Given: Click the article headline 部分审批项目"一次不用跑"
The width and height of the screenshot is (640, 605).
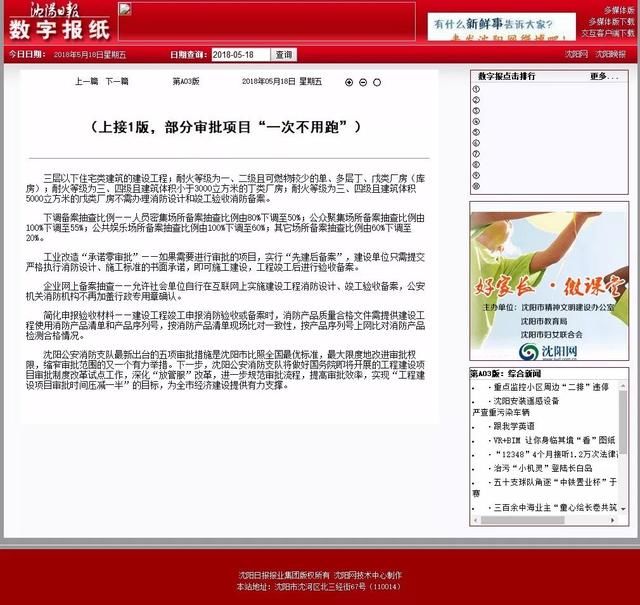Looking at the screenshot, I should pyautogui.click(x=225, y=127).
